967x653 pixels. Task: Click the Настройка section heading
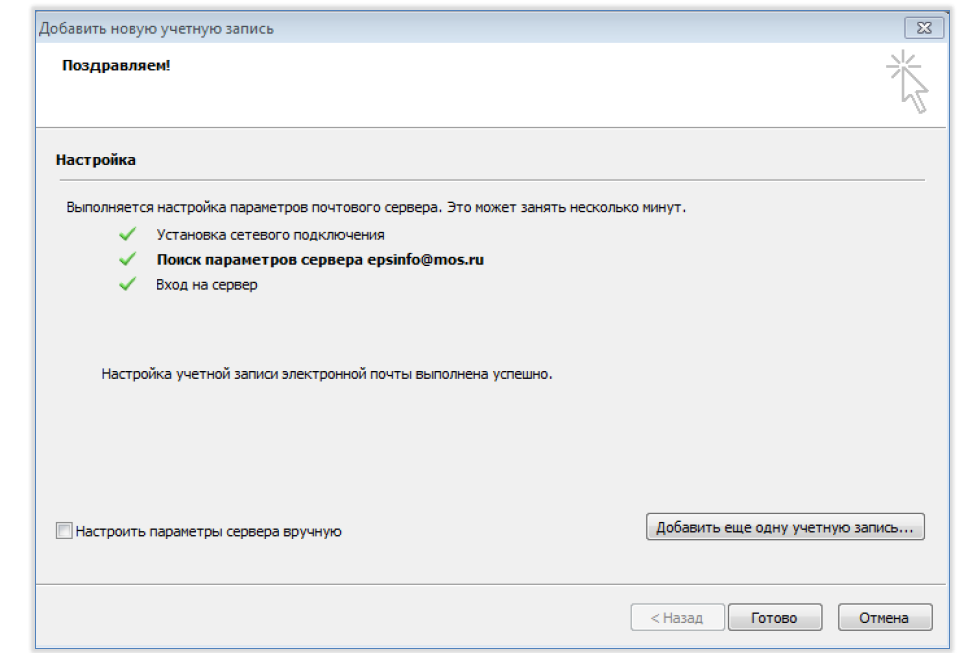click(96, 159)
